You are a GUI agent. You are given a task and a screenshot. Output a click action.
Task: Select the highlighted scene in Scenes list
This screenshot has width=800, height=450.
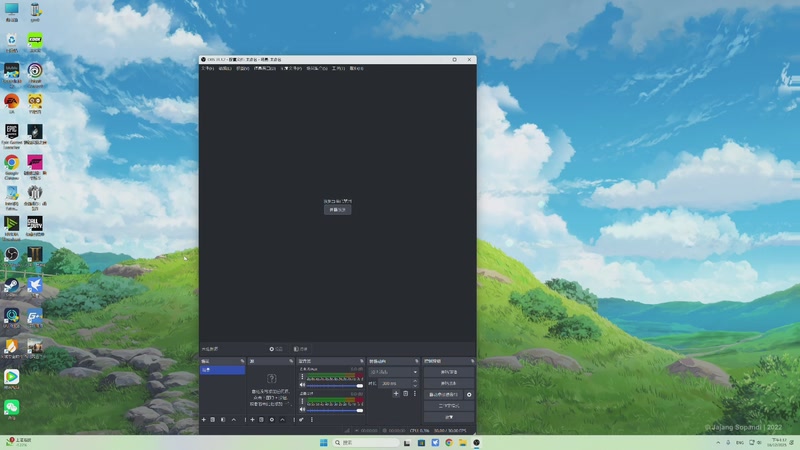pyautogui.click(x=222, y=370)
